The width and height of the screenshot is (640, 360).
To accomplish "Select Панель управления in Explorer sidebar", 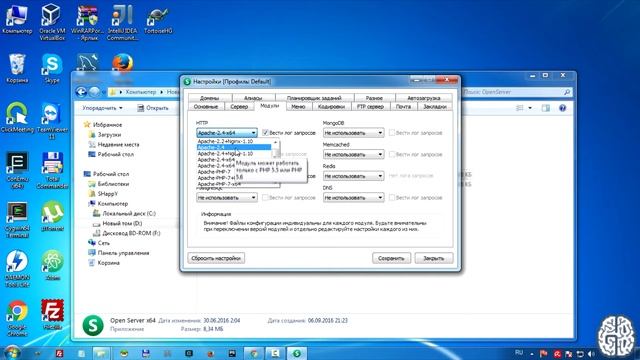I will [123, 253].
